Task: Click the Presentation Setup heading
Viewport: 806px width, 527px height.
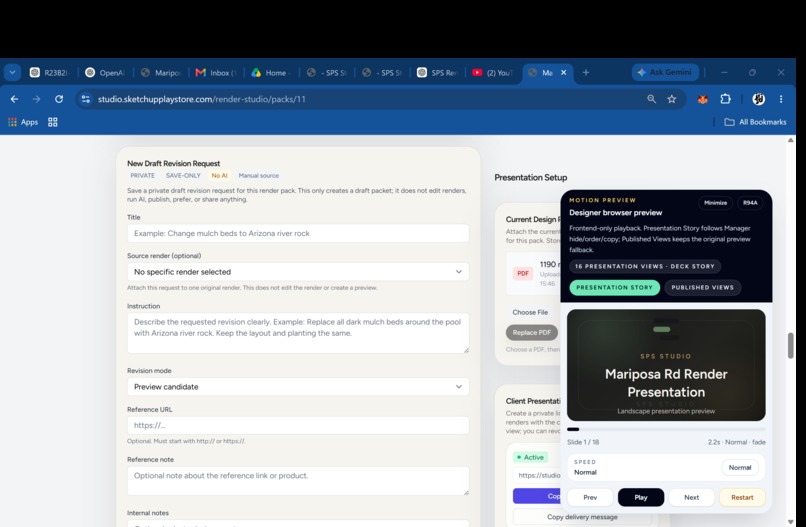Action: 530,177
